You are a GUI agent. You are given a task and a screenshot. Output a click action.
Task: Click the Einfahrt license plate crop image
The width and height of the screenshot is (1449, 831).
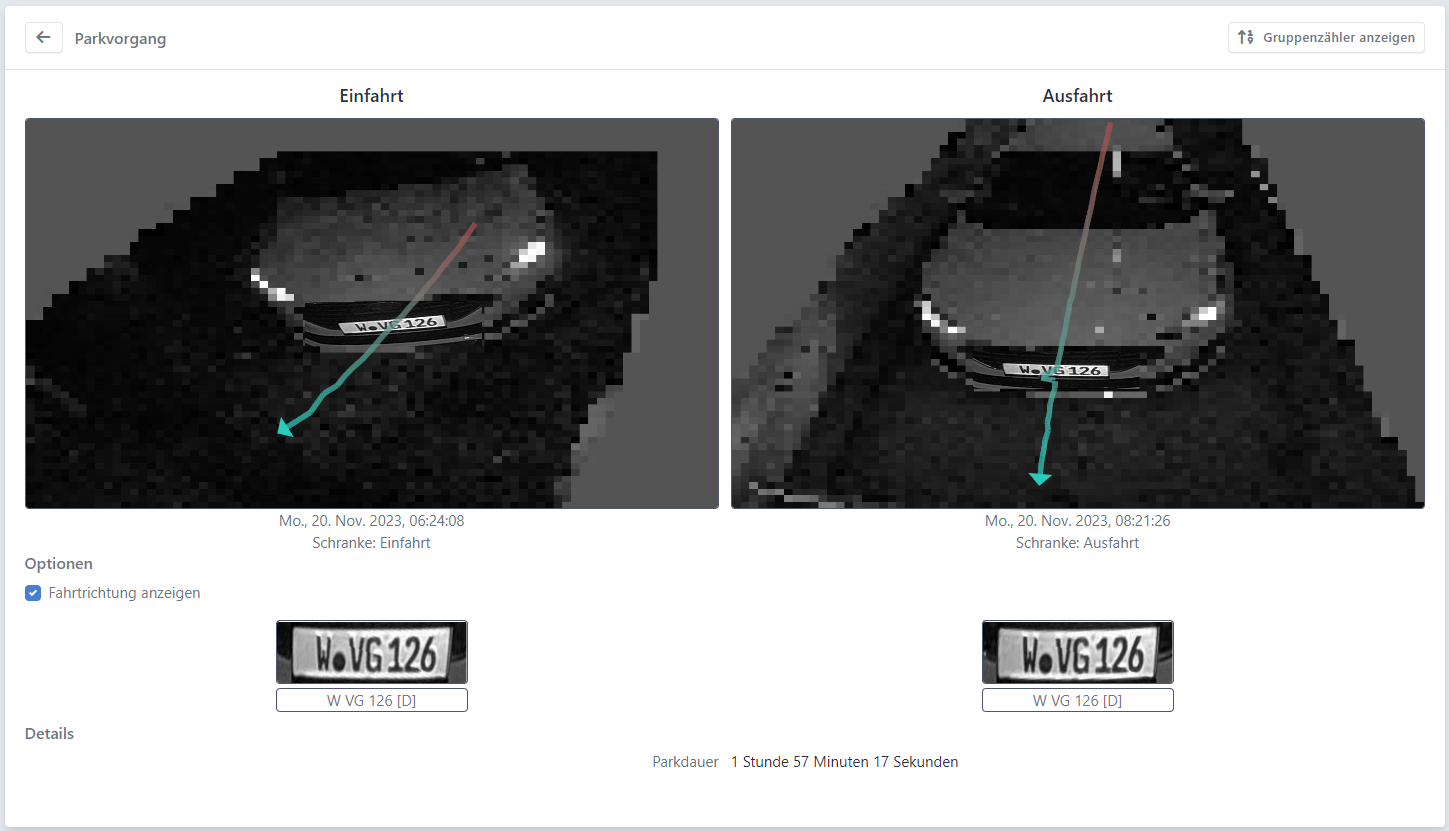click(x=372, y=652)
